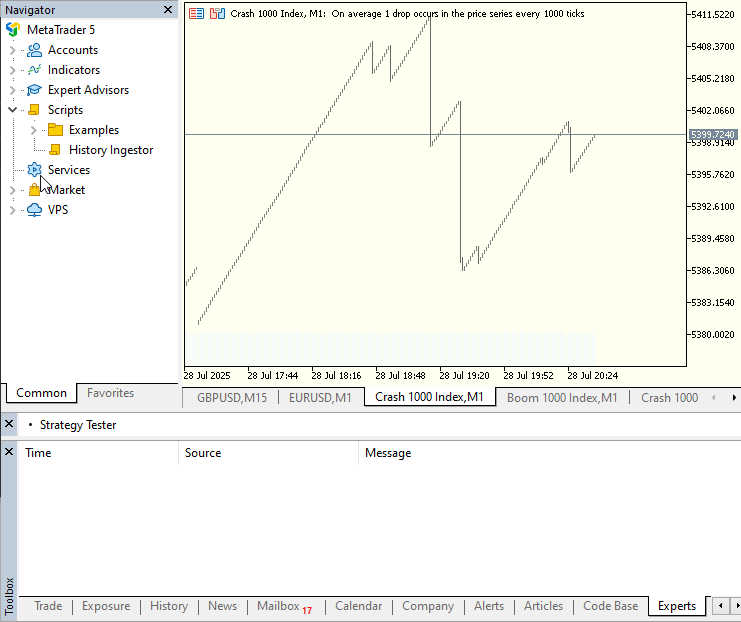This screenshot has height=622, width=741.
Task: Expand the Expert Advisors tree node
Action: 13,90
